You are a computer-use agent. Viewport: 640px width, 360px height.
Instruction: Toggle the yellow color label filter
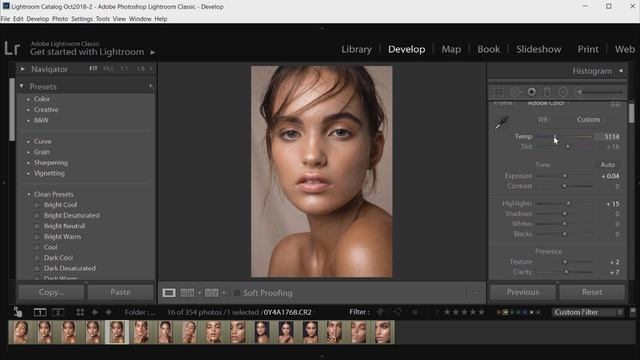coord(505,312)
